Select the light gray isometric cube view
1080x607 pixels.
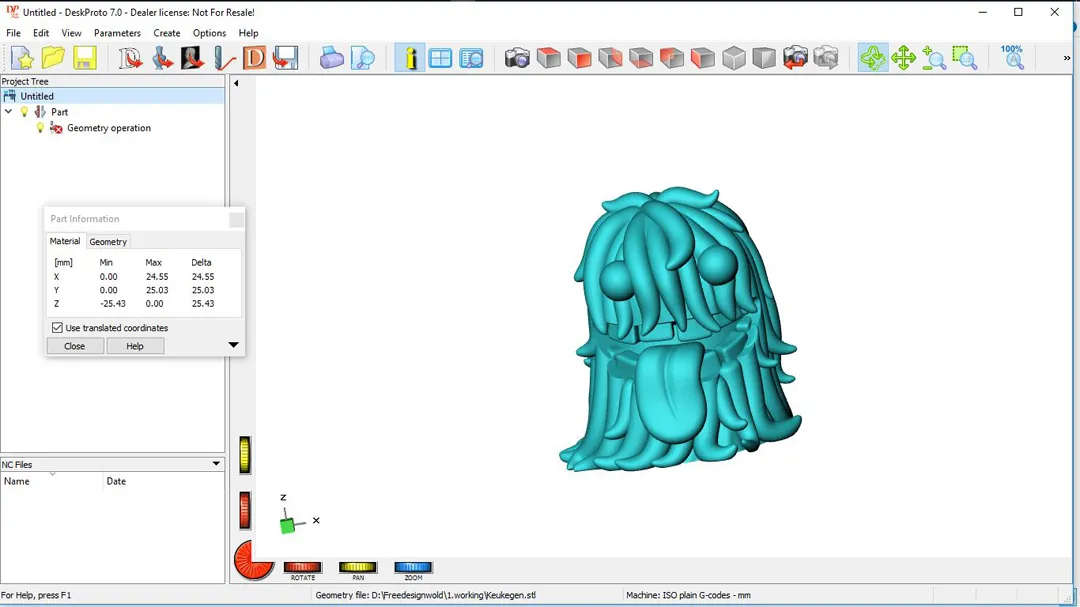click(734, 58)
